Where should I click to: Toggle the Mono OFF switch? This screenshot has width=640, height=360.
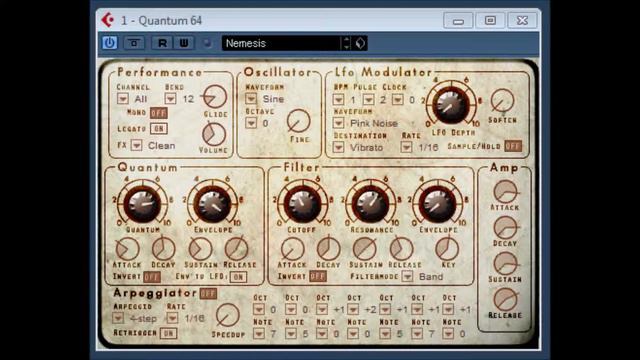pos(158,113)
